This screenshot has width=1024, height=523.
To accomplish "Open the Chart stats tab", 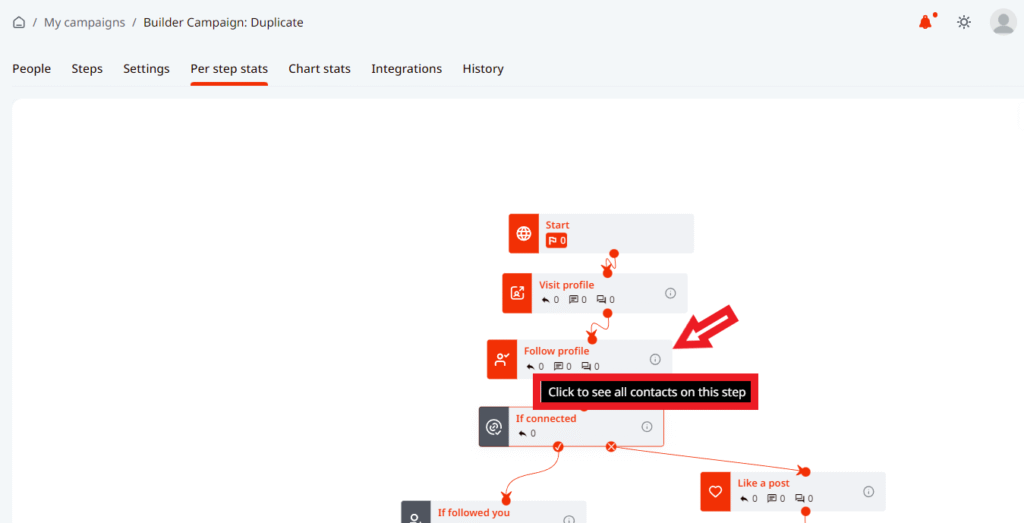I will click(x=319, y=69).
